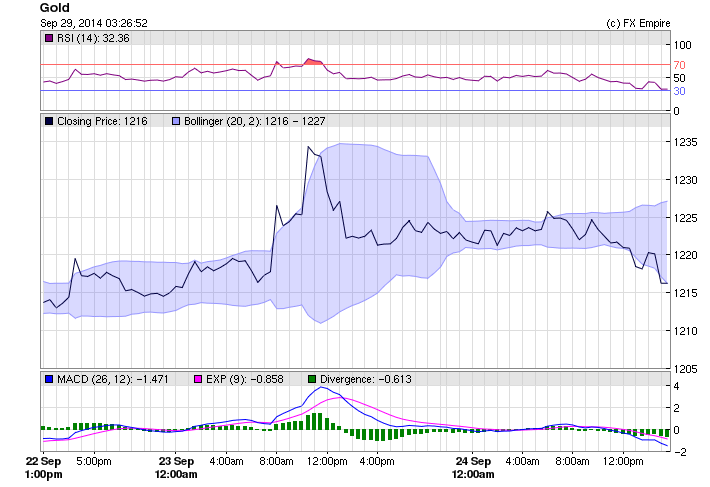Click the '4:00pm' time axis label

click(377, 462)
